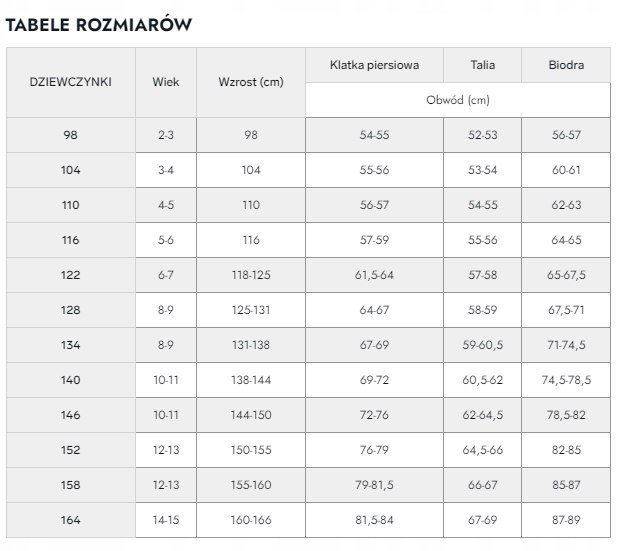This screenshot has height=551, width=617.
Task: Select hips value 74,5-78,5
Action: click(565, 380)
